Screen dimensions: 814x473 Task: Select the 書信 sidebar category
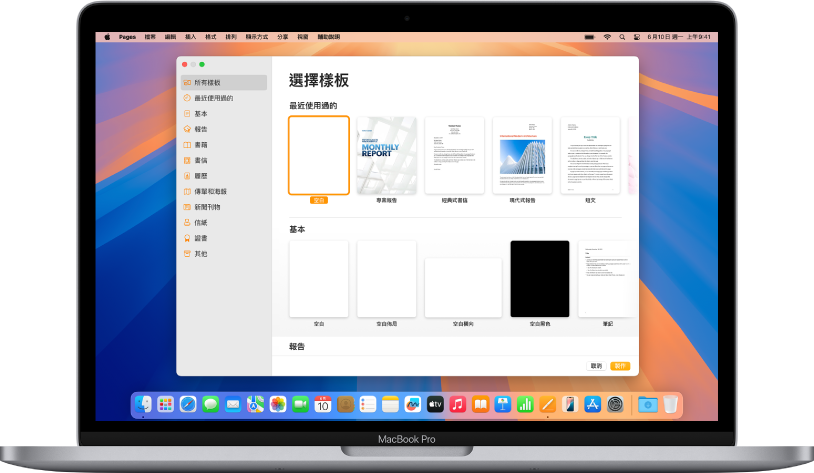click(224, 160)
